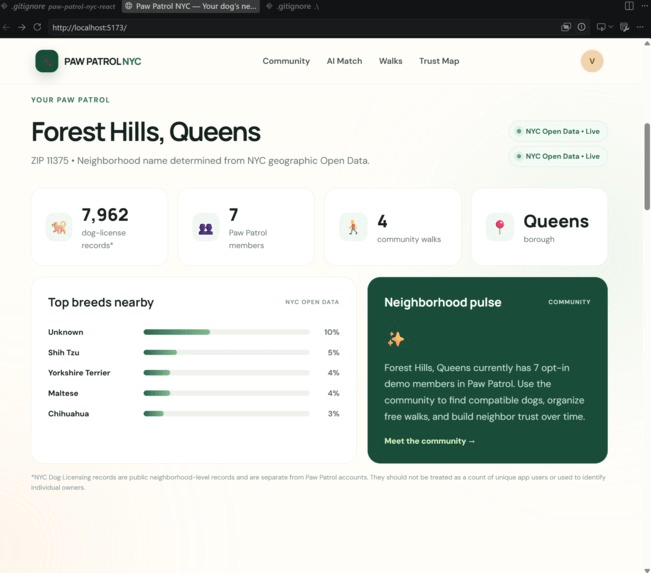Click the 10% value for Unknown breed
Screen dimensions: 651x573
331,332
